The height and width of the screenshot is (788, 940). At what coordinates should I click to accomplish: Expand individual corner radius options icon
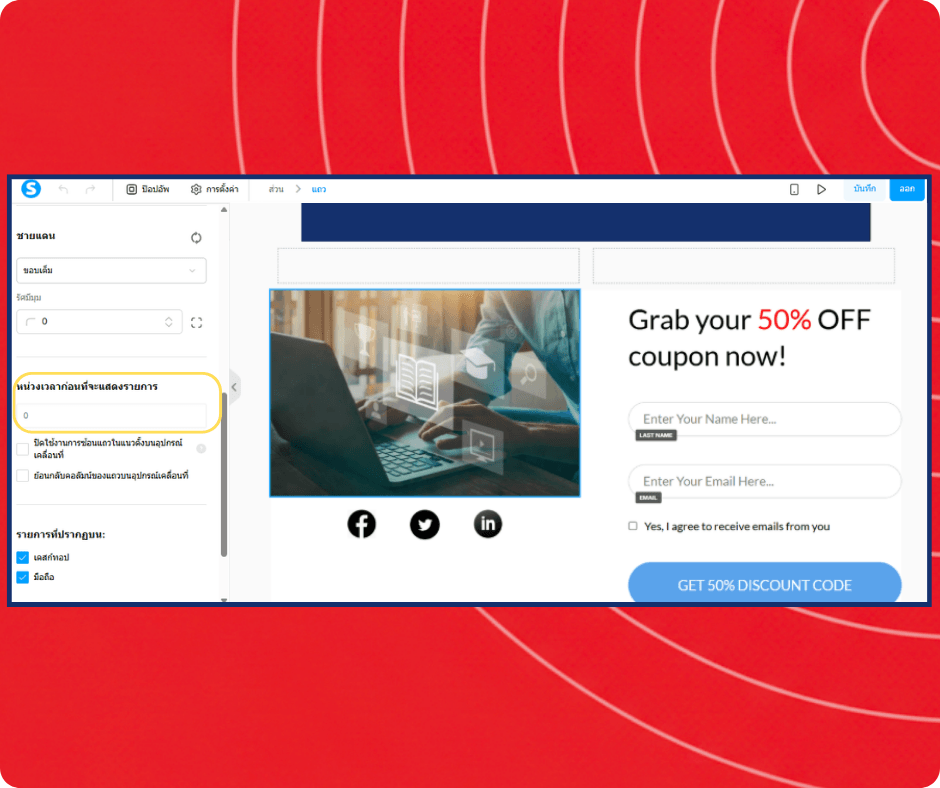[197, 323]
